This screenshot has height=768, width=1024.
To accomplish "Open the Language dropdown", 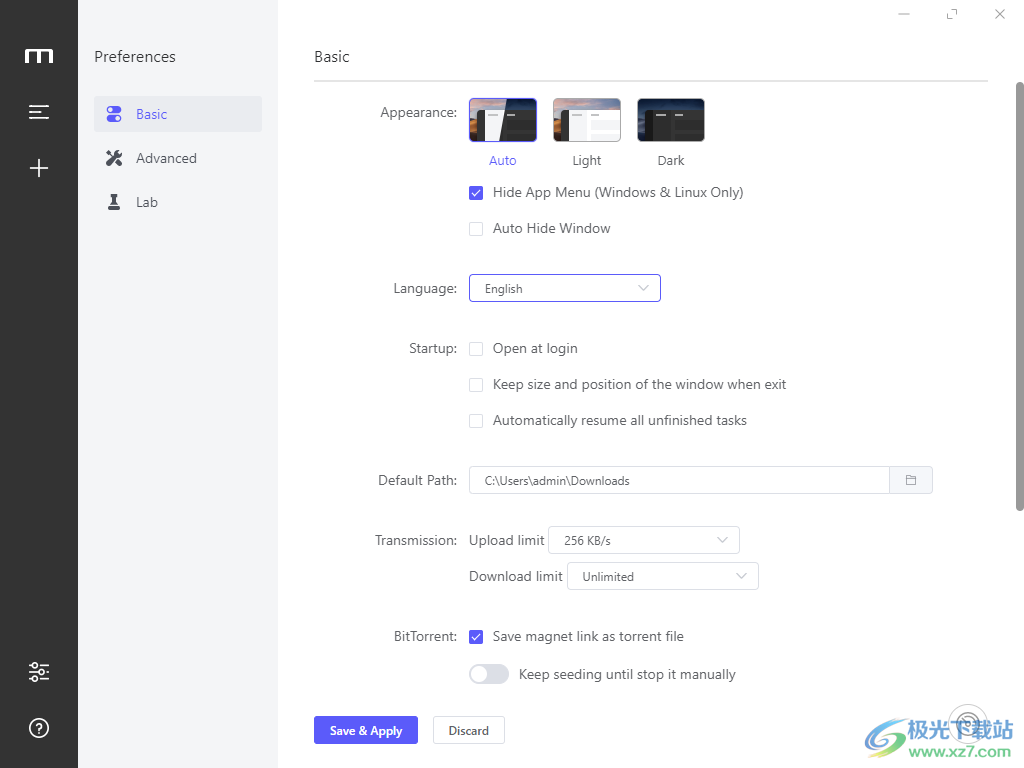I will [564, 288].
